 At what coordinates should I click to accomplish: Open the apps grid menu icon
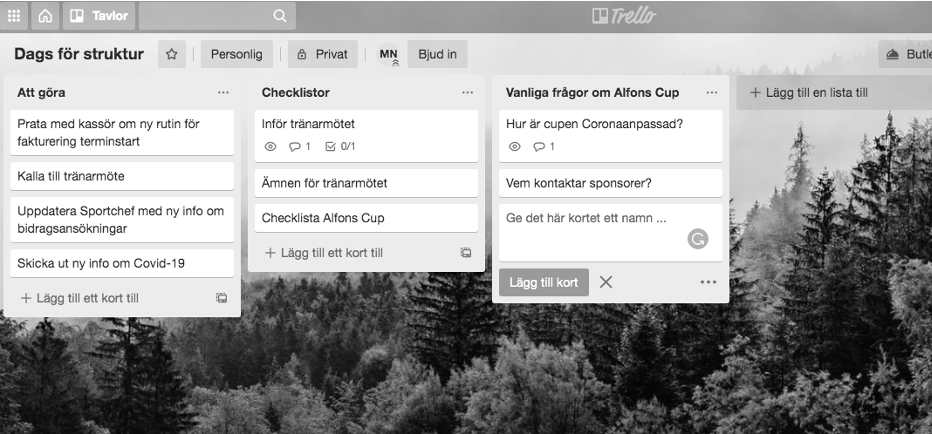click(14, 16)
